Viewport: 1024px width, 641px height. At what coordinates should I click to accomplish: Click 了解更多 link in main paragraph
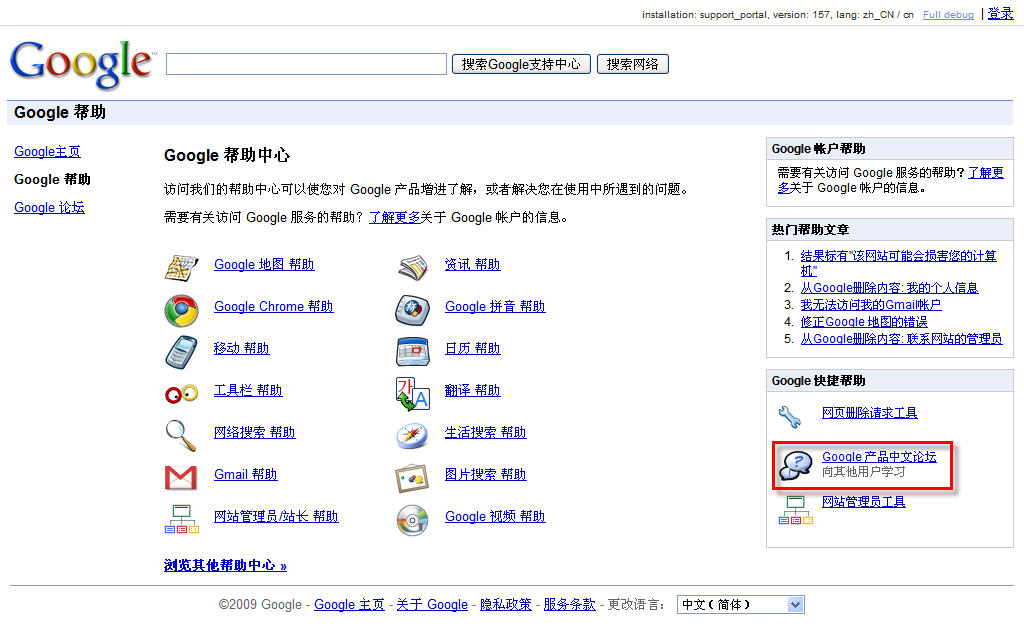point(394,217)
